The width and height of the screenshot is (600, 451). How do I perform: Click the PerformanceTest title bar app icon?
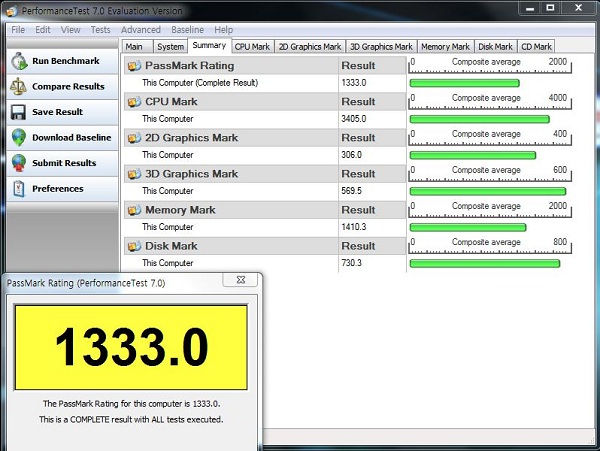click(11, 11)
